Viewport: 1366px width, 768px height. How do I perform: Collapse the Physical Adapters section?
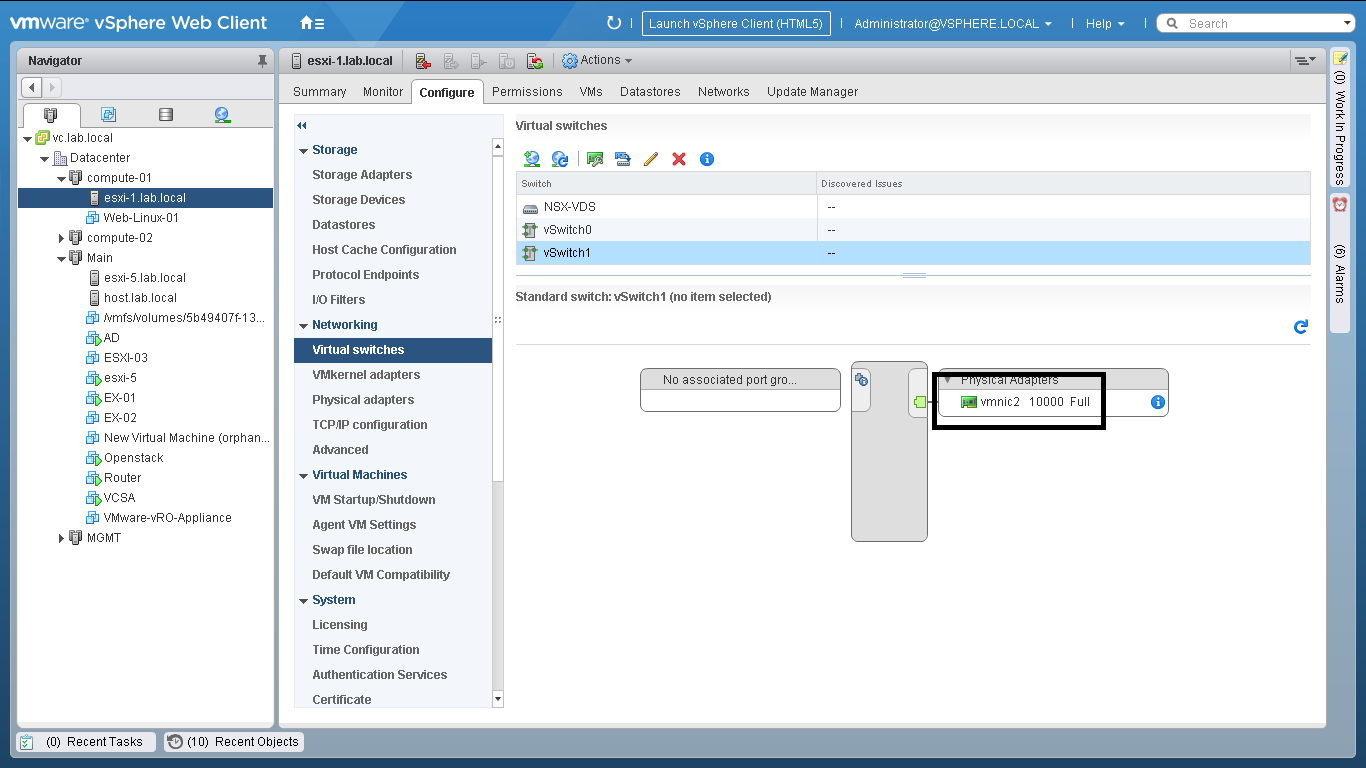[x=947, y=380]
